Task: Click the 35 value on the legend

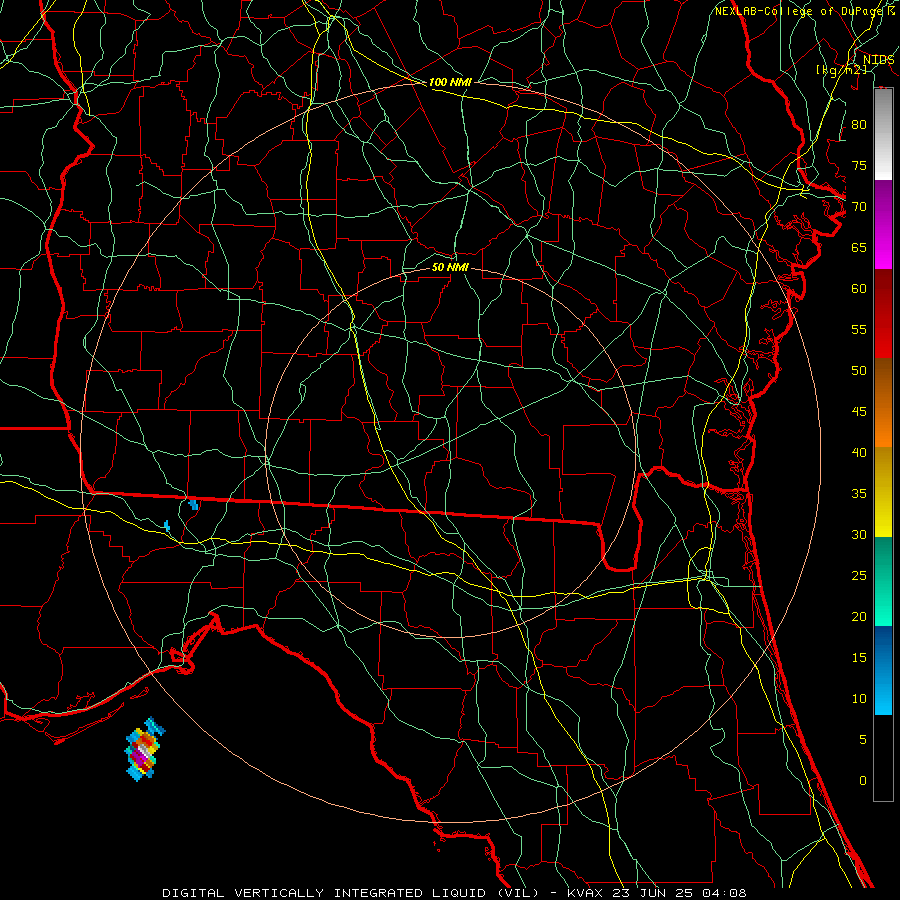Action: tap(859, 494)
